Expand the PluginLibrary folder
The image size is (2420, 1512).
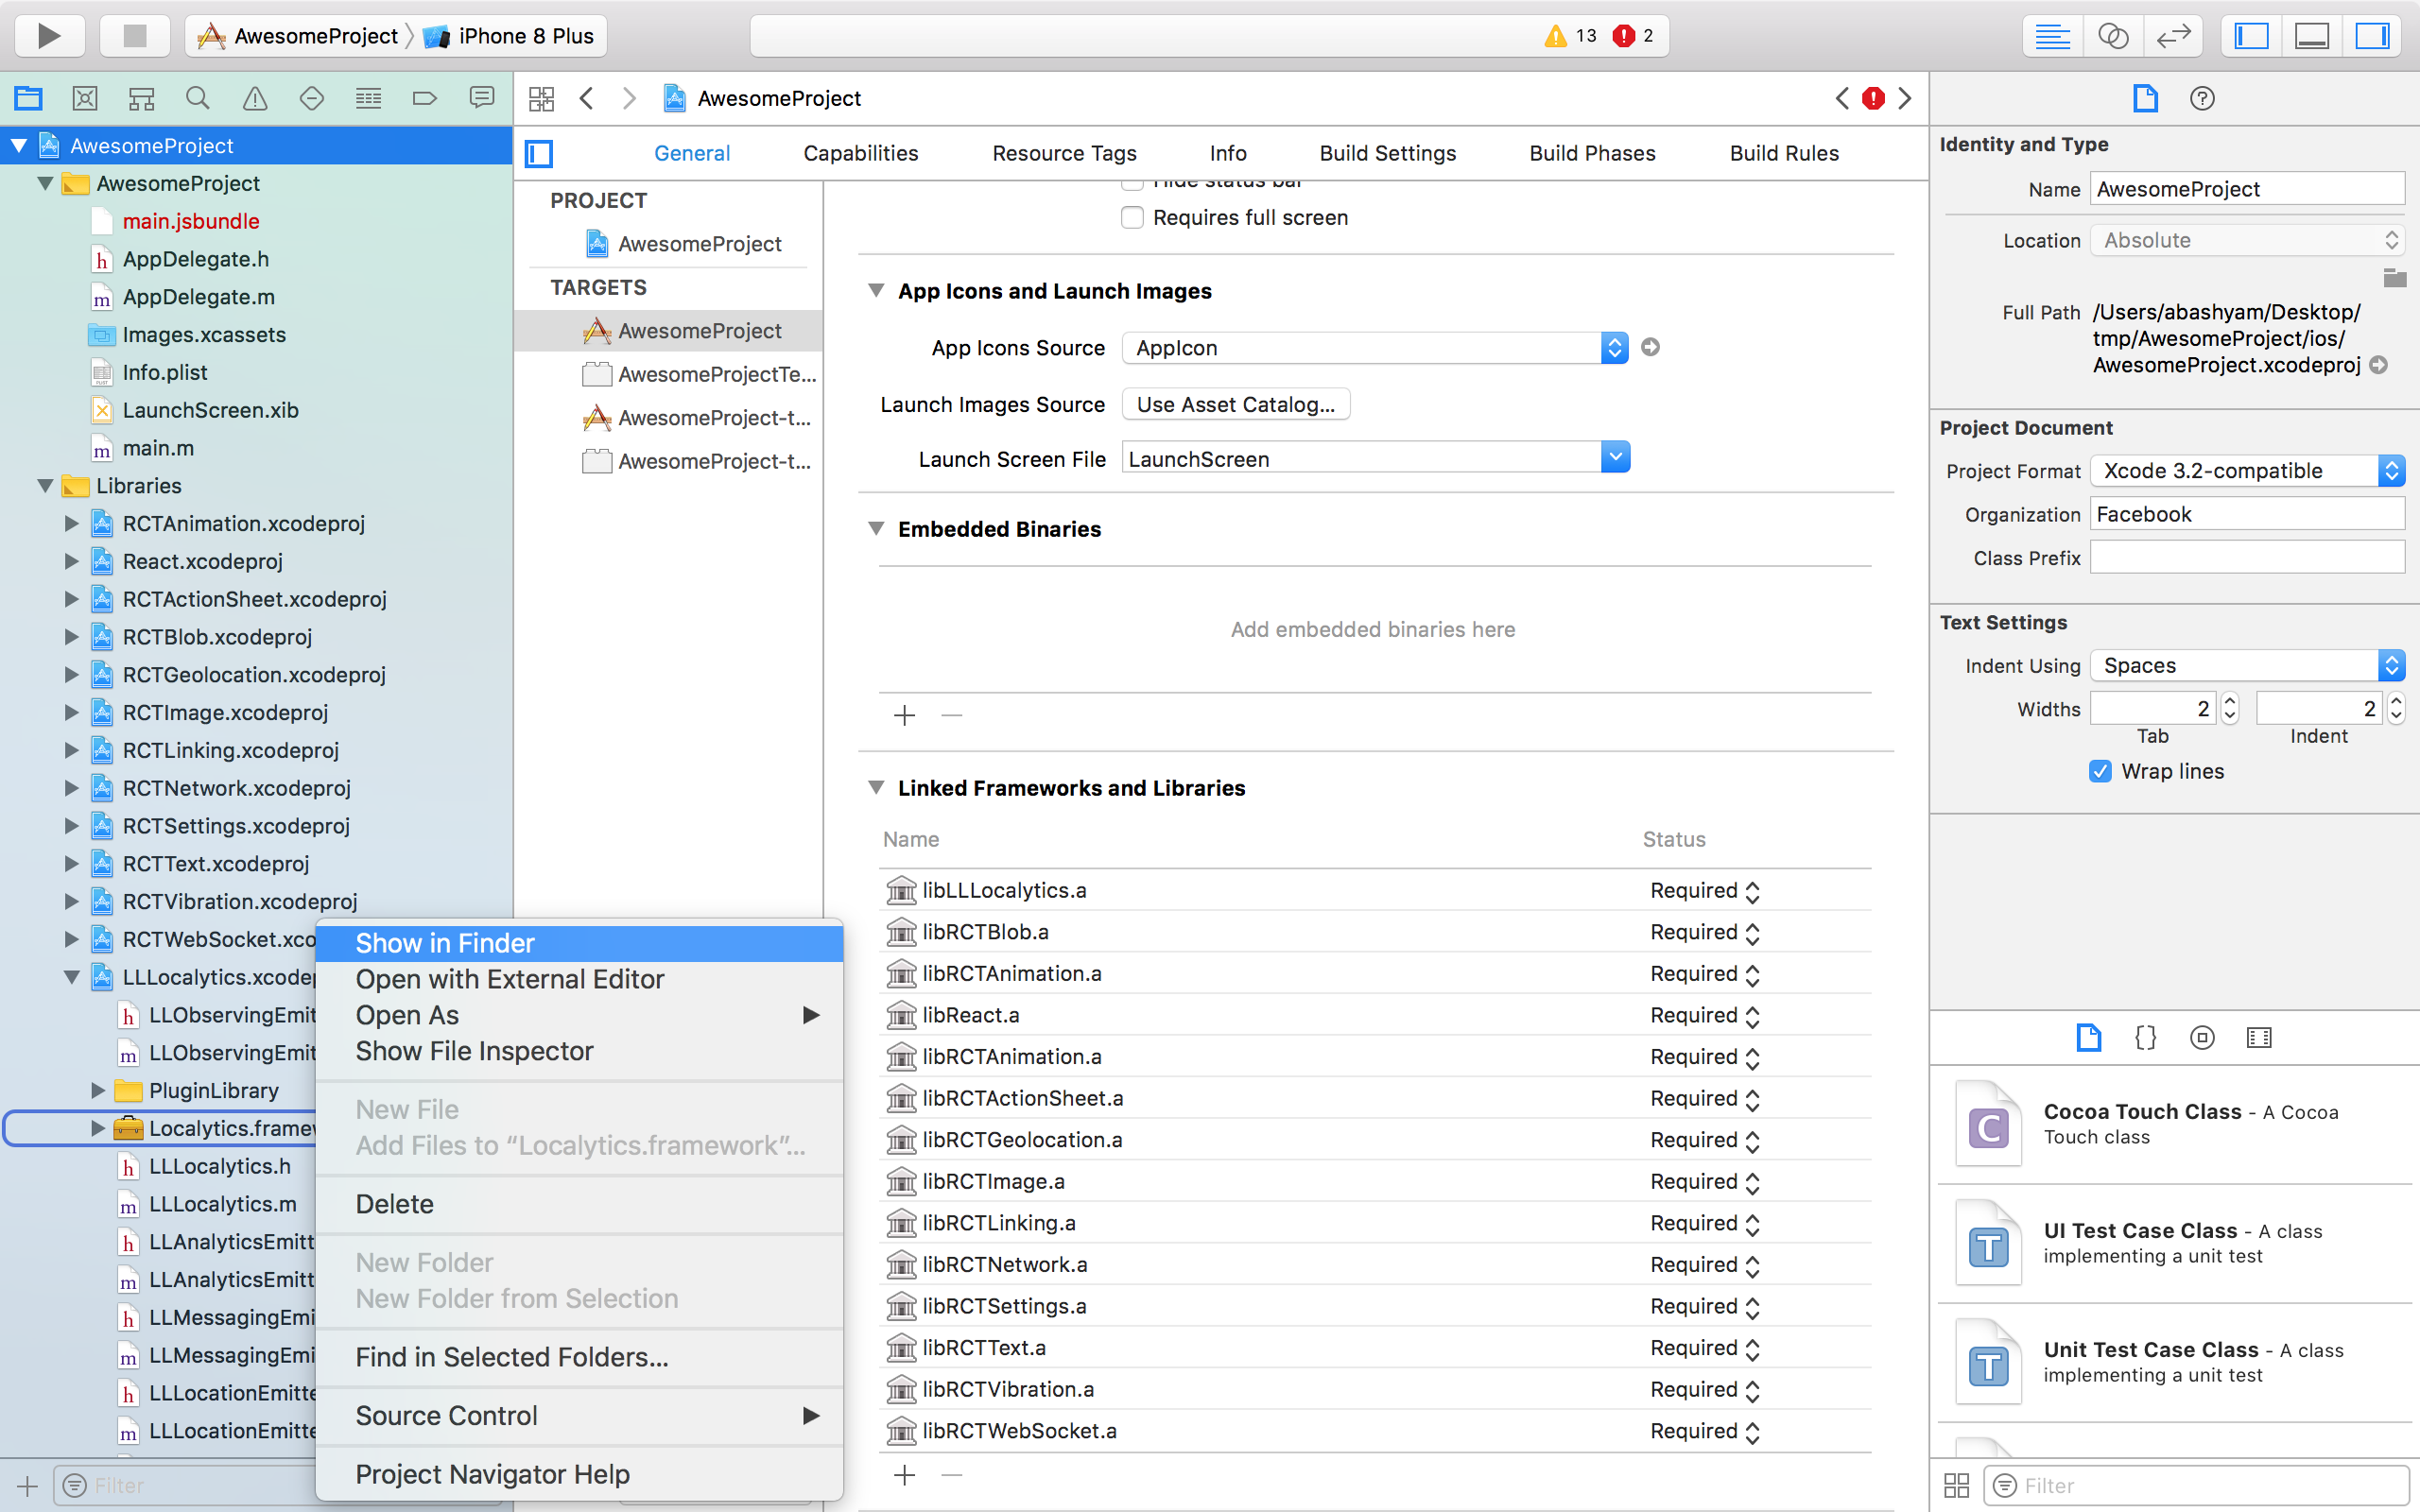(x=97, y=1091)
